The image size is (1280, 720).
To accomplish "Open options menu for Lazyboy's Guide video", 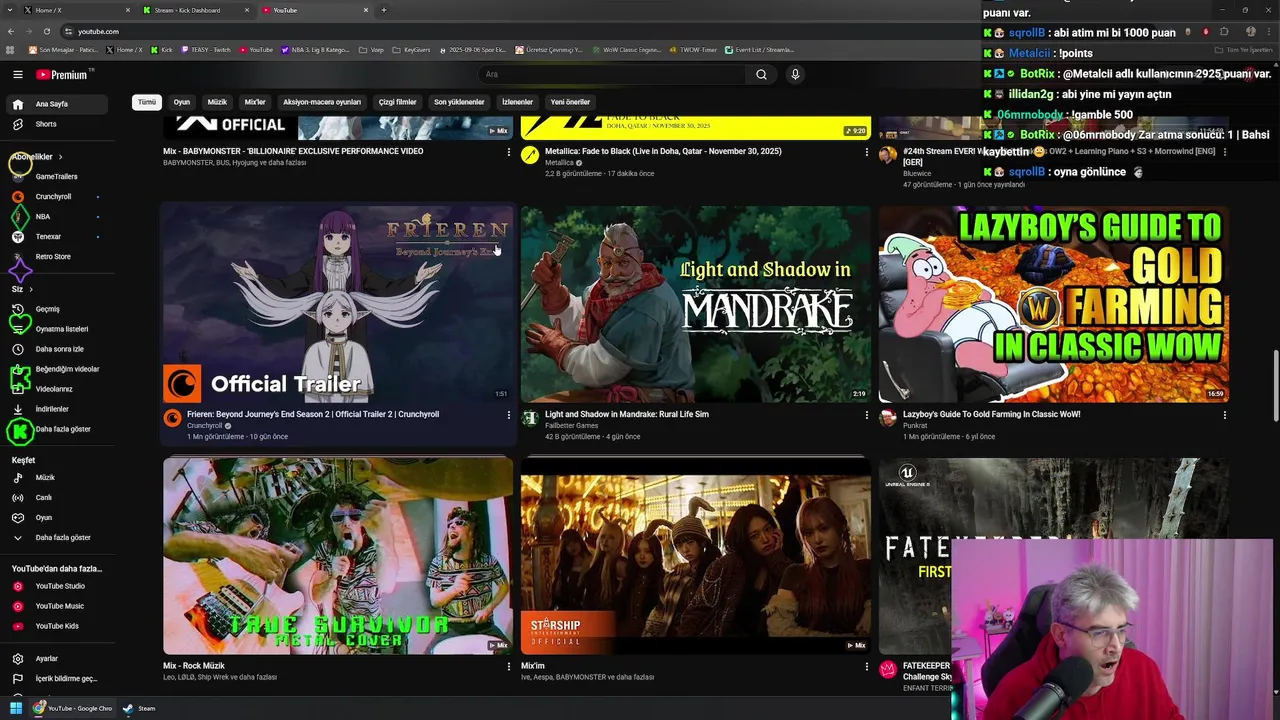I will pyautogui.click(x=1224, y=415).
